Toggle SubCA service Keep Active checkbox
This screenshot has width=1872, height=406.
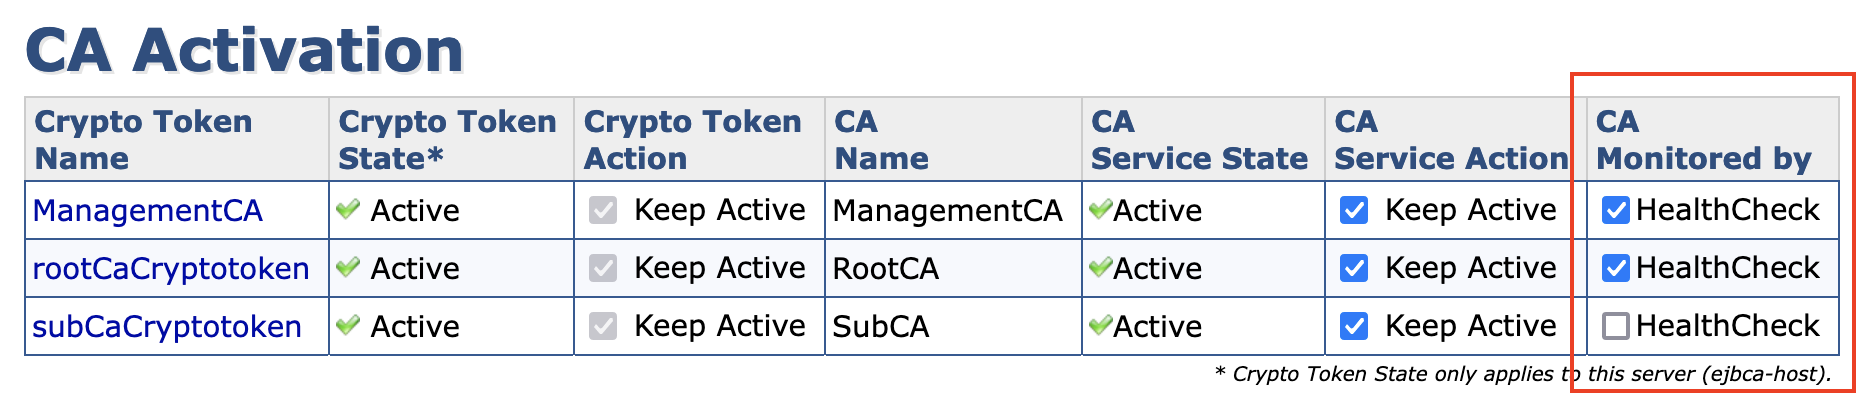coord(1354,326)
